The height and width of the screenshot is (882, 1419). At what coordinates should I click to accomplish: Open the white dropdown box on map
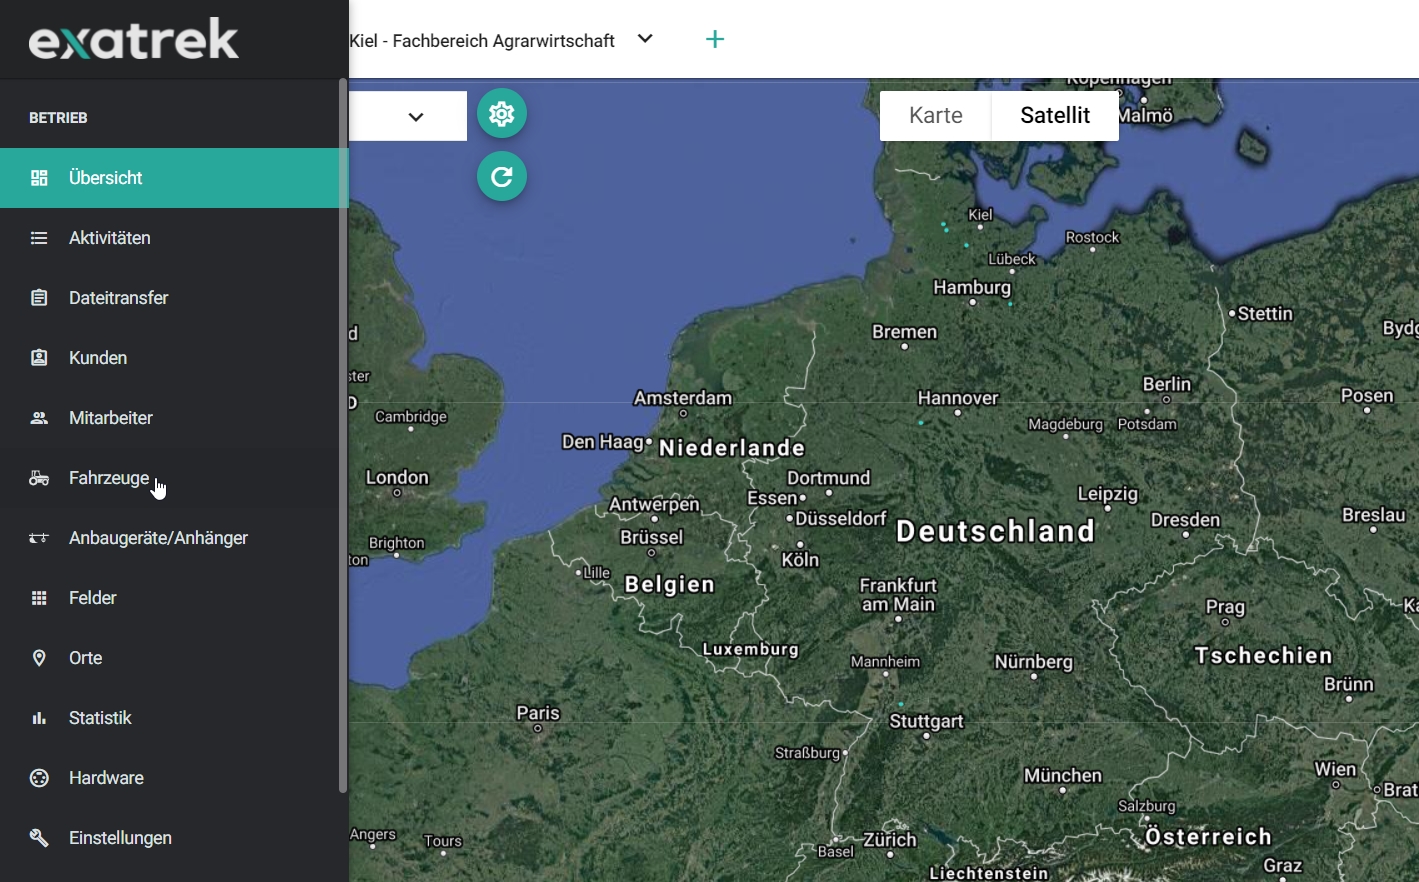pos(408,116)
